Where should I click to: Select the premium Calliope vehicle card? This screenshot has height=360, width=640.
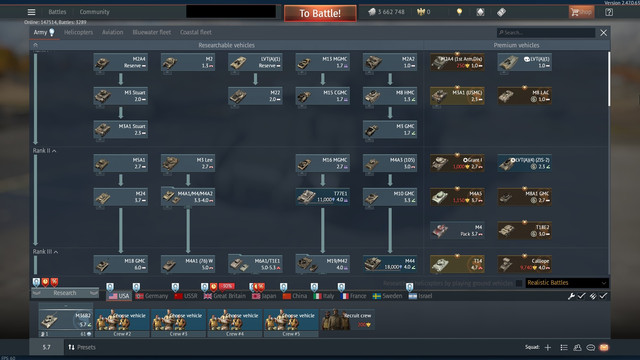click(x=524, y=264)
